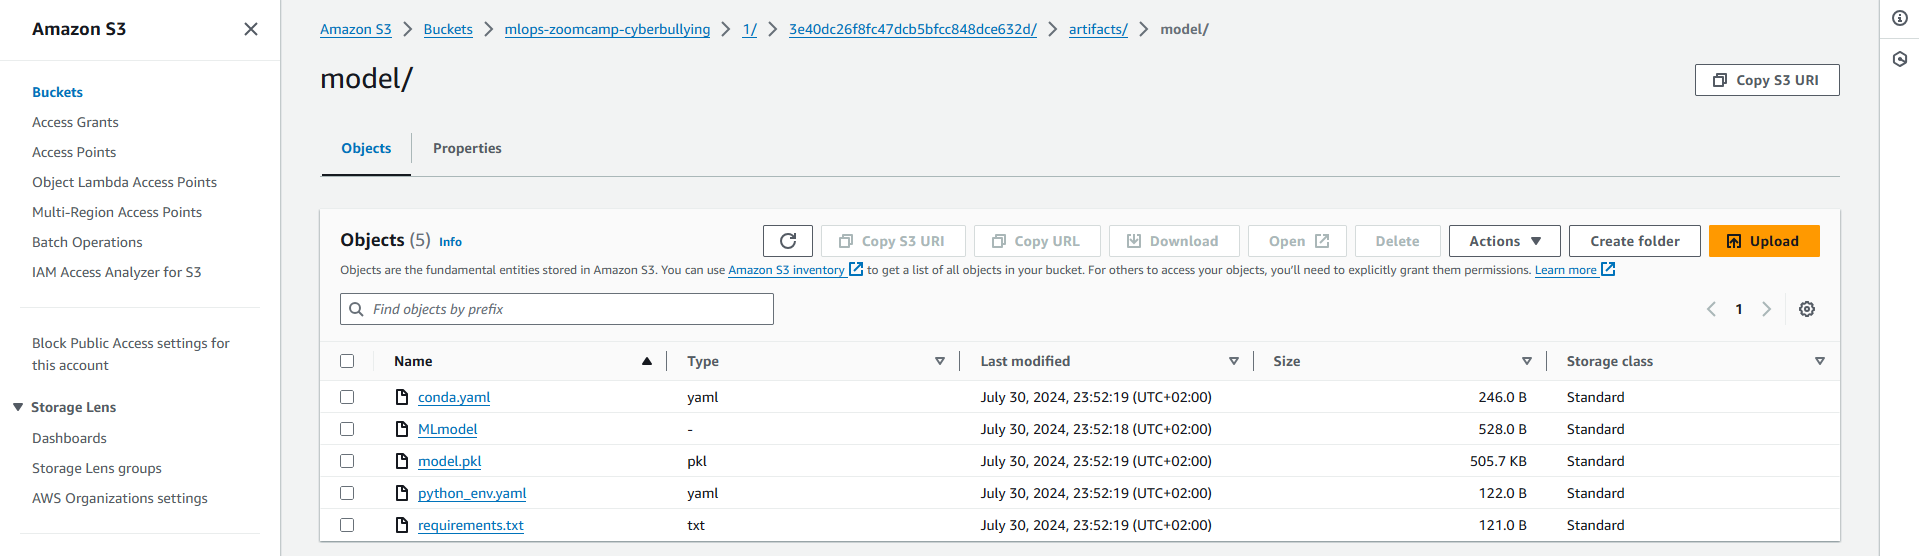Click the search magnifier icon in prefix field
Screen dimensions: 1919x556
point(356,309)
